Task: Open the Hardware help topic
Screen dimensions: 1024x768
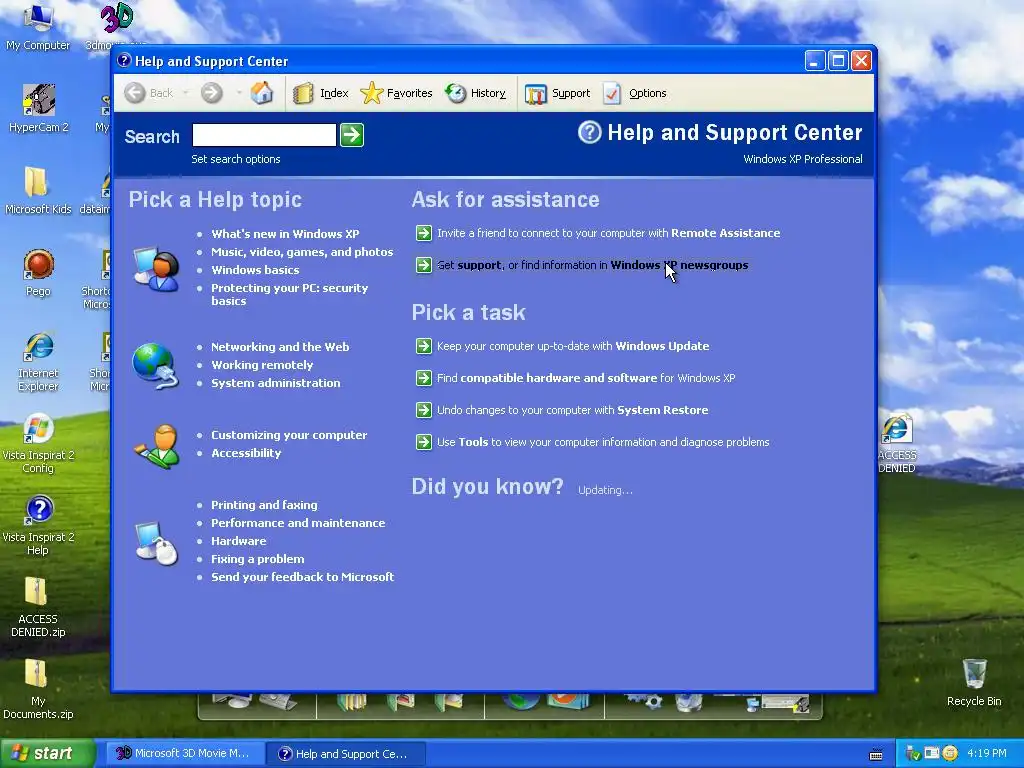Action: tap(238, 541)
